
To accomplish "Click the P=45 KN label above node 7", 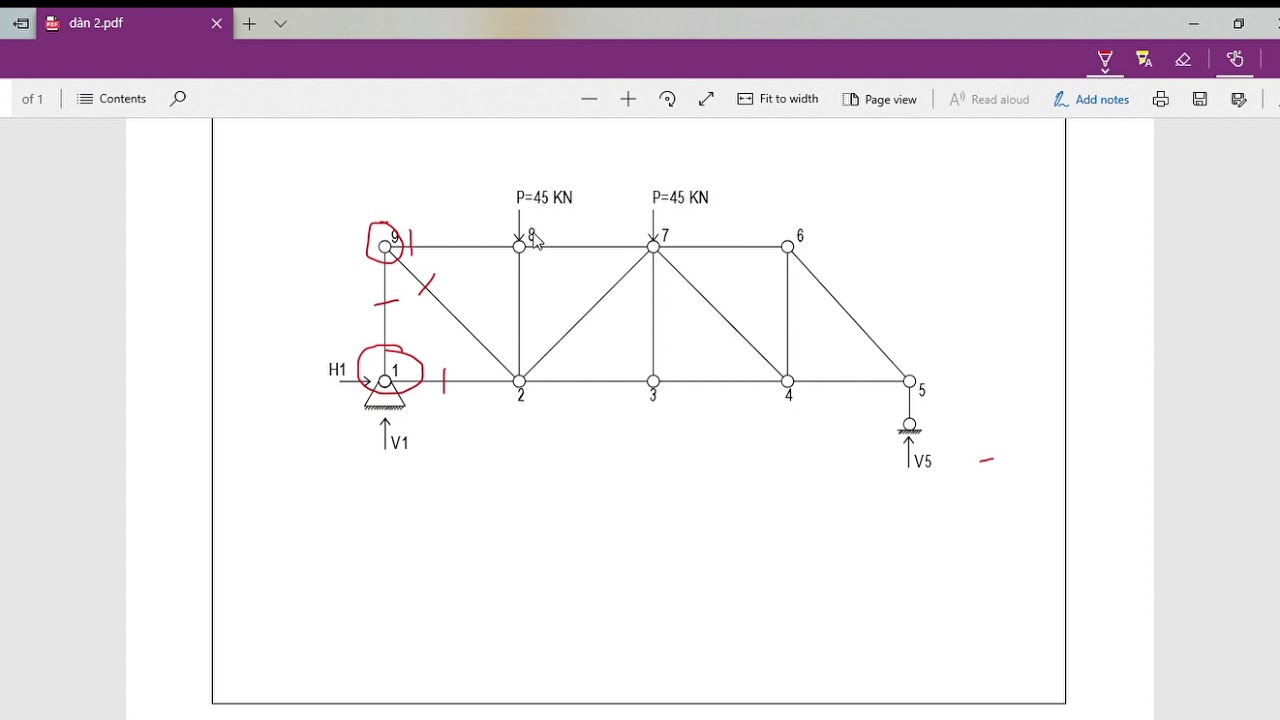I will click(x=680, y=198).
